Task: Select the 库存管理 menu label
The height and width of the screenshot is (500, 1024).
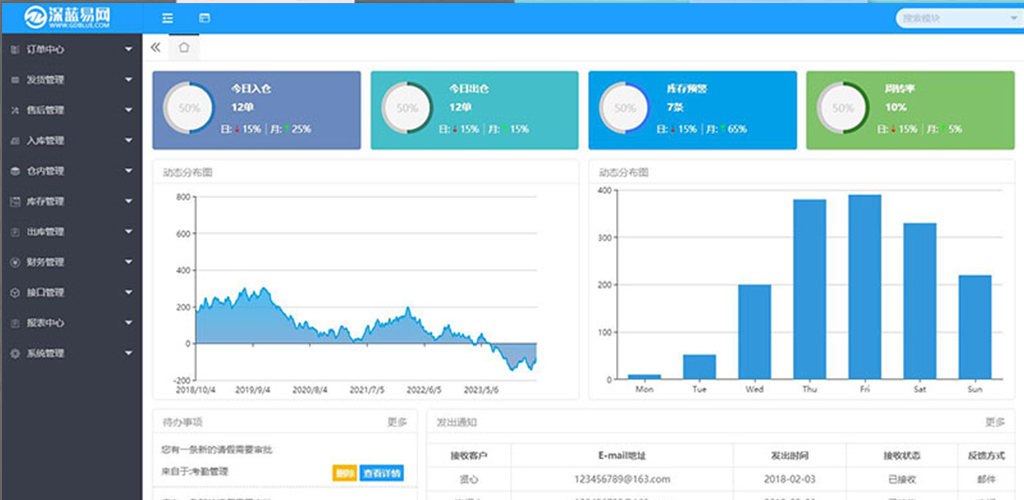Action: [x=45, y=202]
